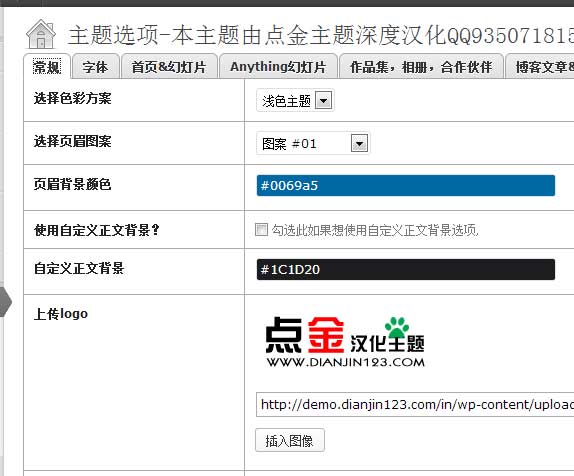Click the arrow button of the 选择色彩方案 dropdown
Viewport: 574px width, 476px height.
pos(324,100)
